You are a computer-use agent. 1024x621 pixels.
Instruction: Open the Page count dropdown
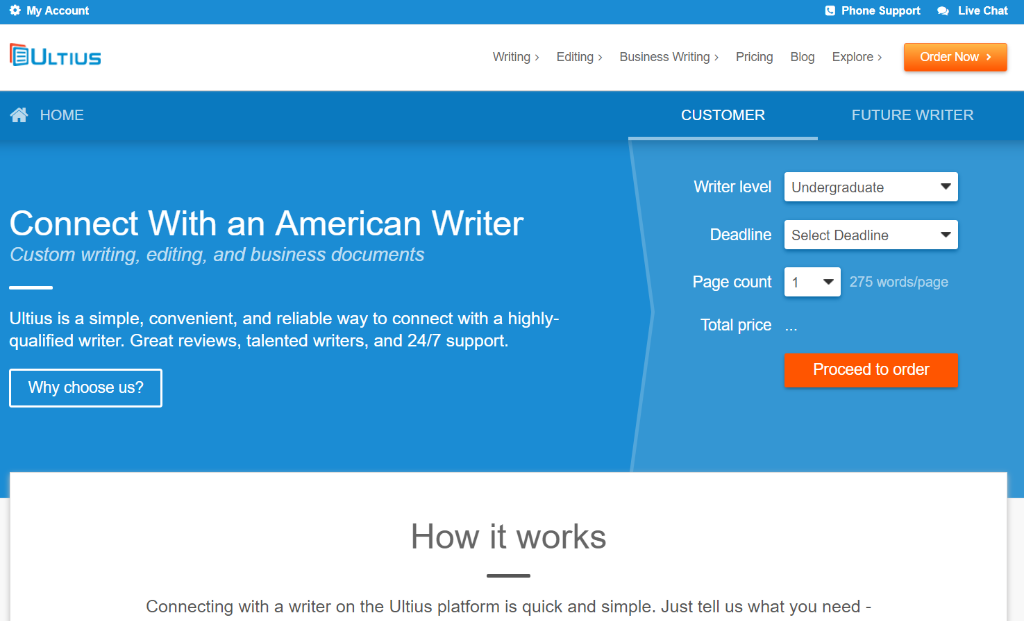812,282
